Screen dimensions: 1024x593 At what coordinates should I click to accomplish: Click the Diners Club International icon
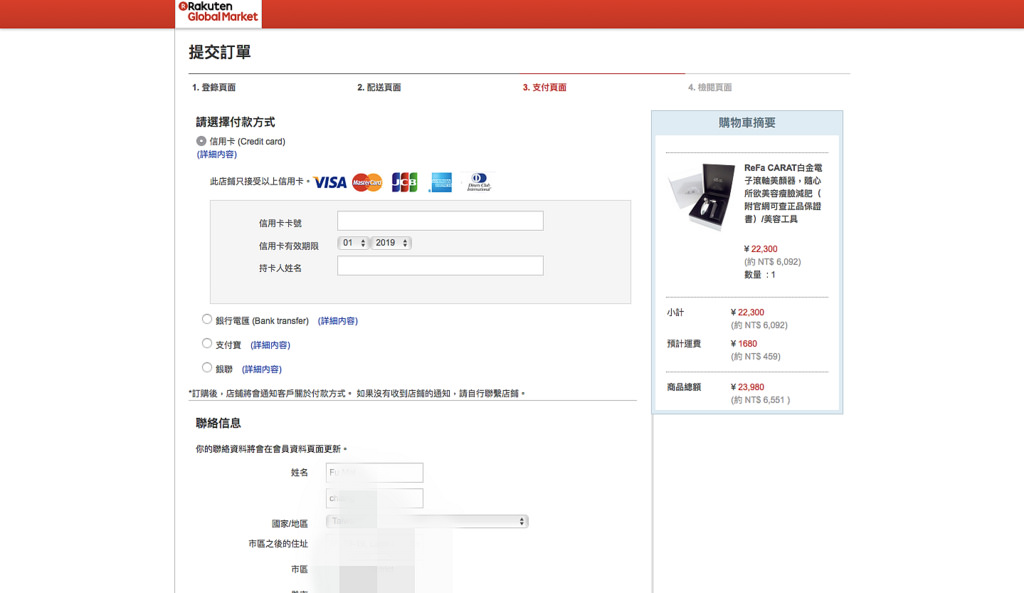[479, 182]
